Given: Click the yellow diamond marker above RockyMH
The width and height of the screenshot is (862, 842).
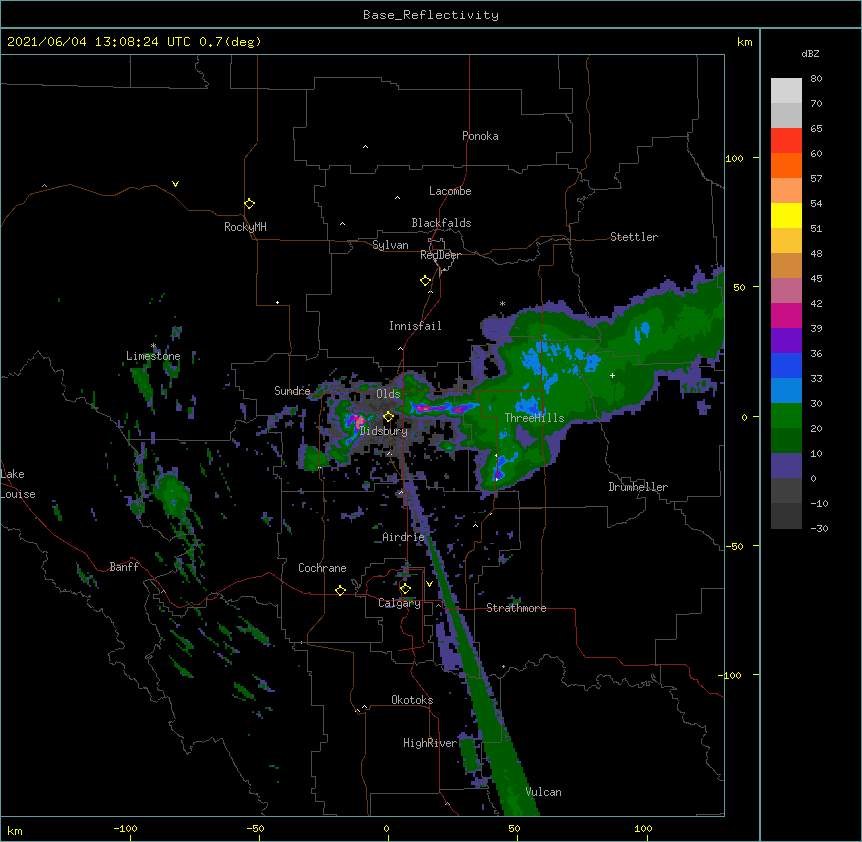Looking at the screenshot, I should (x=250, y=204).
